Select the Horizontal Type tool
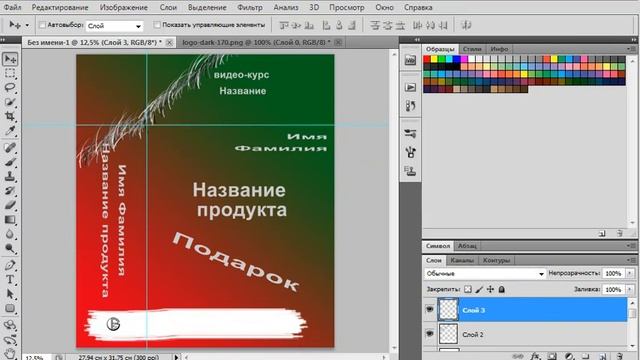The height and width of the screenshot is (360, 640). [10, 280]
